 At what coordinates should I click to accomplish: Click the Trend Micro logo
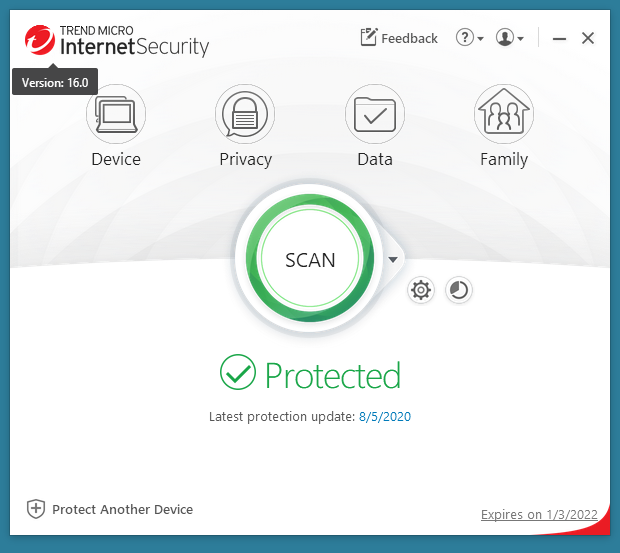(41, 41)
